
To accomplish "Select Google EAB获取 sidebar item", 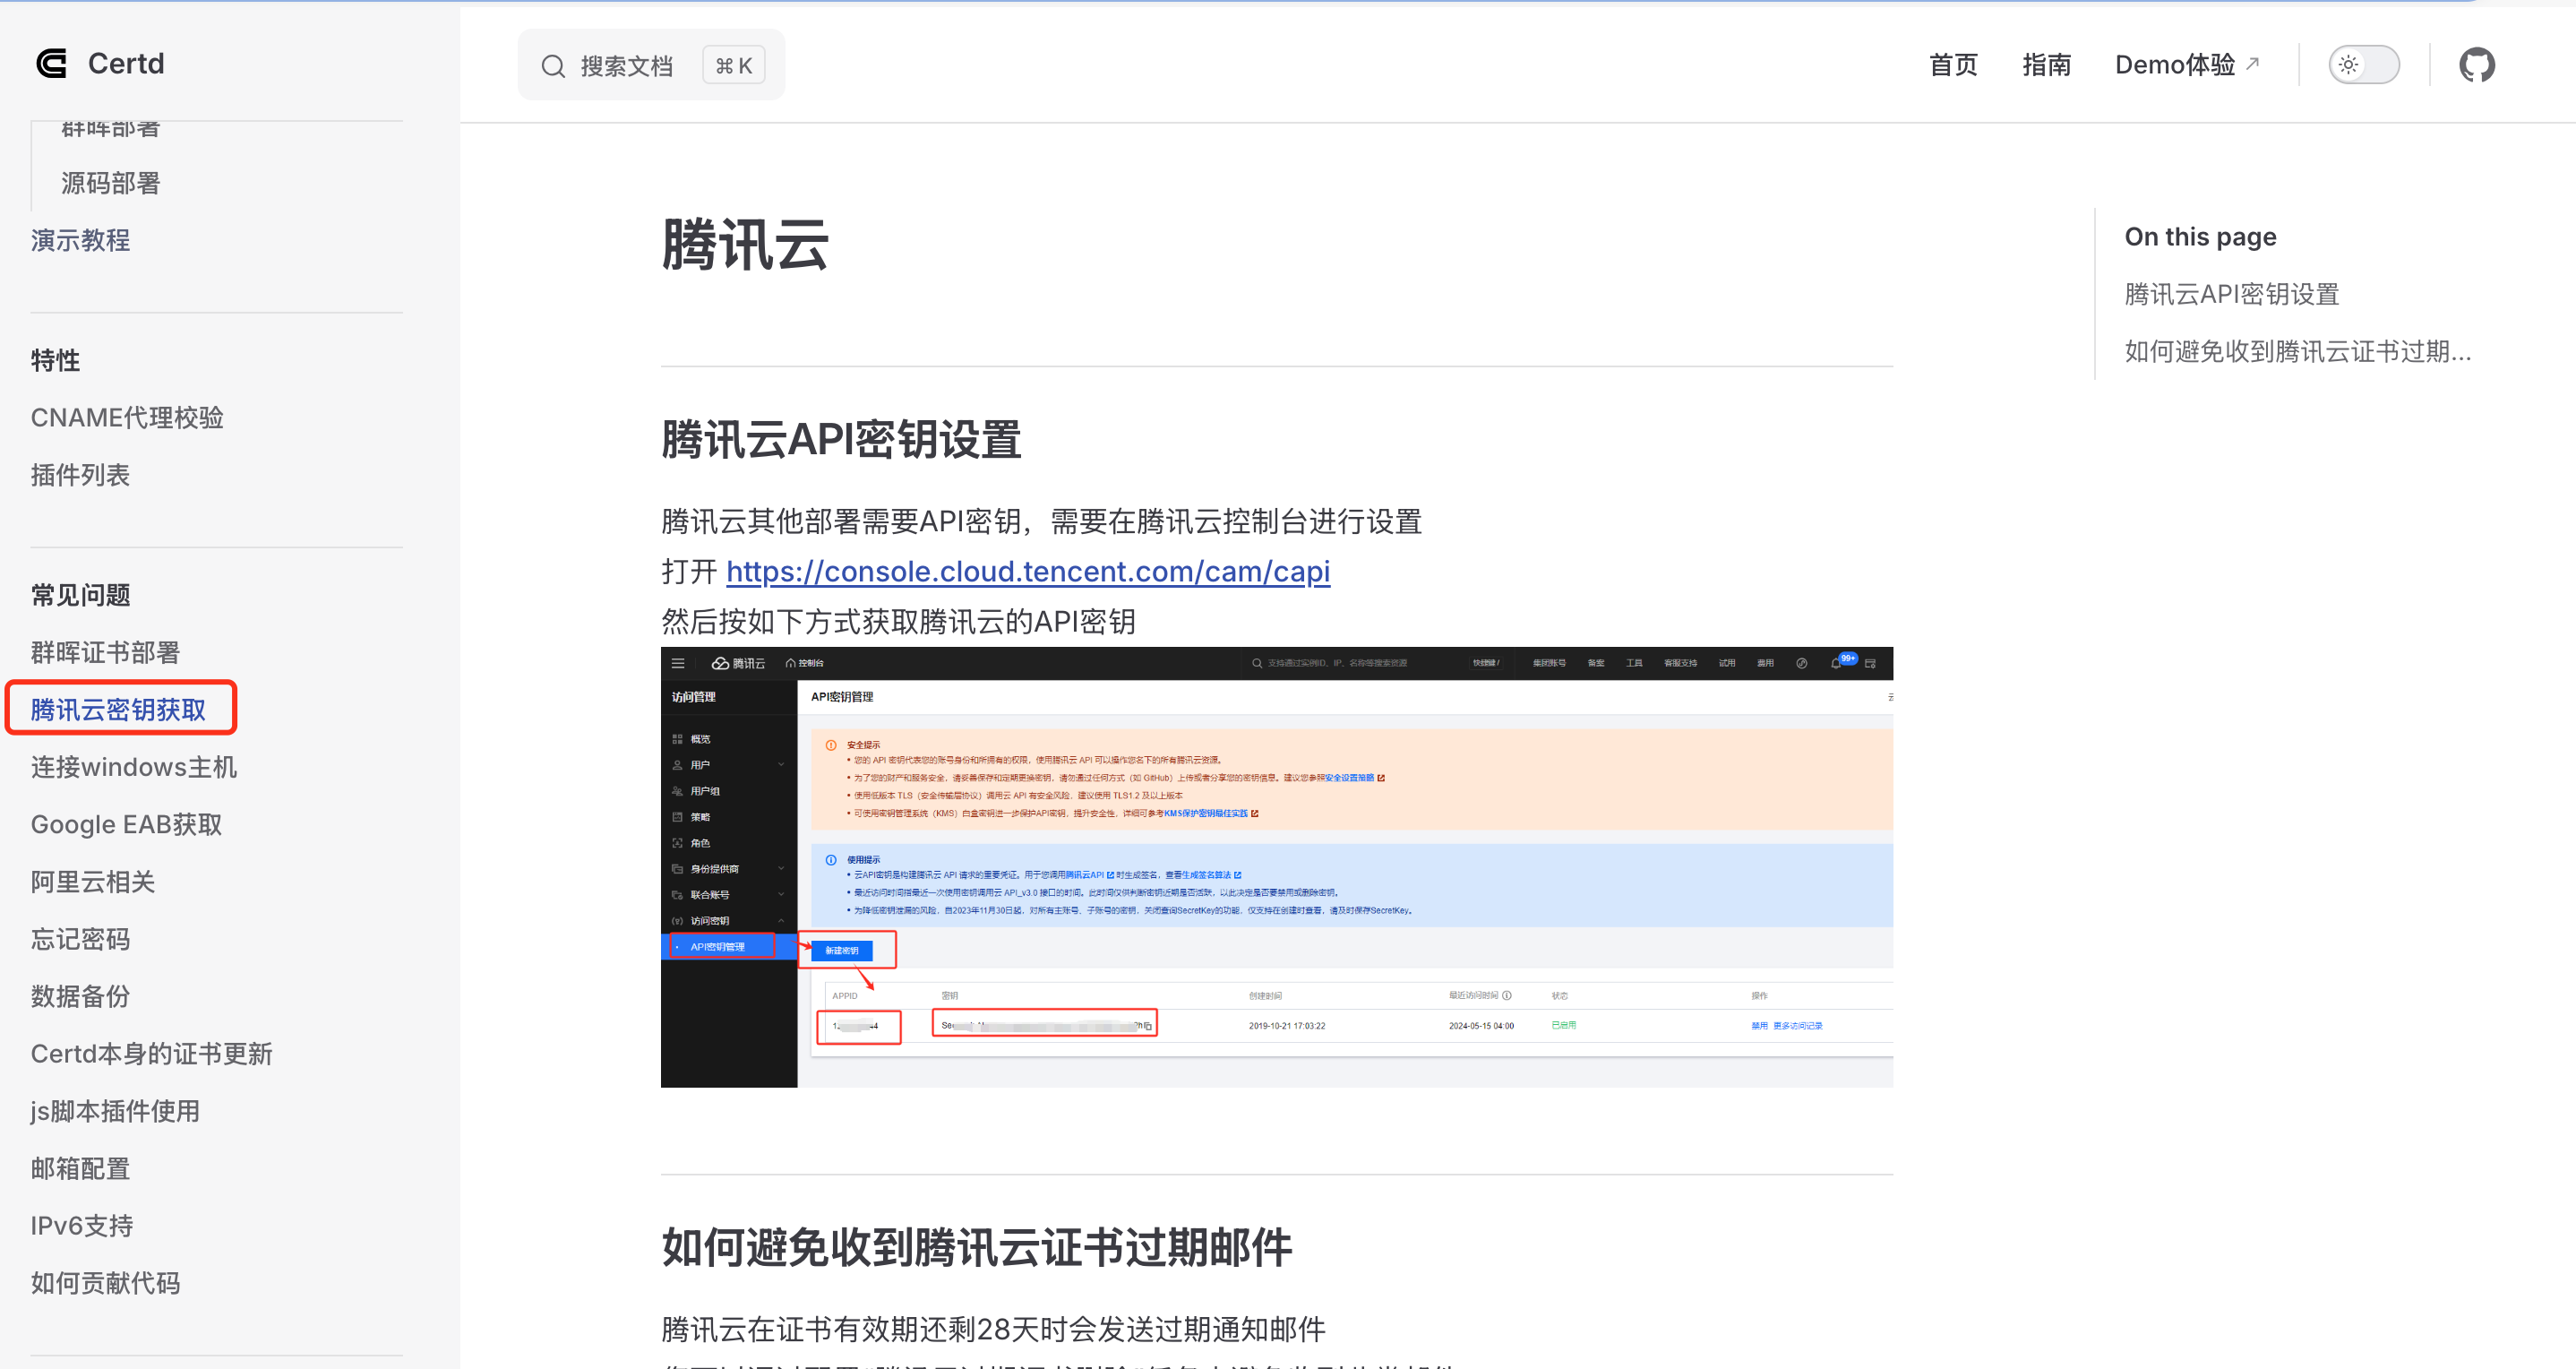I will click(x=126, y=824).
